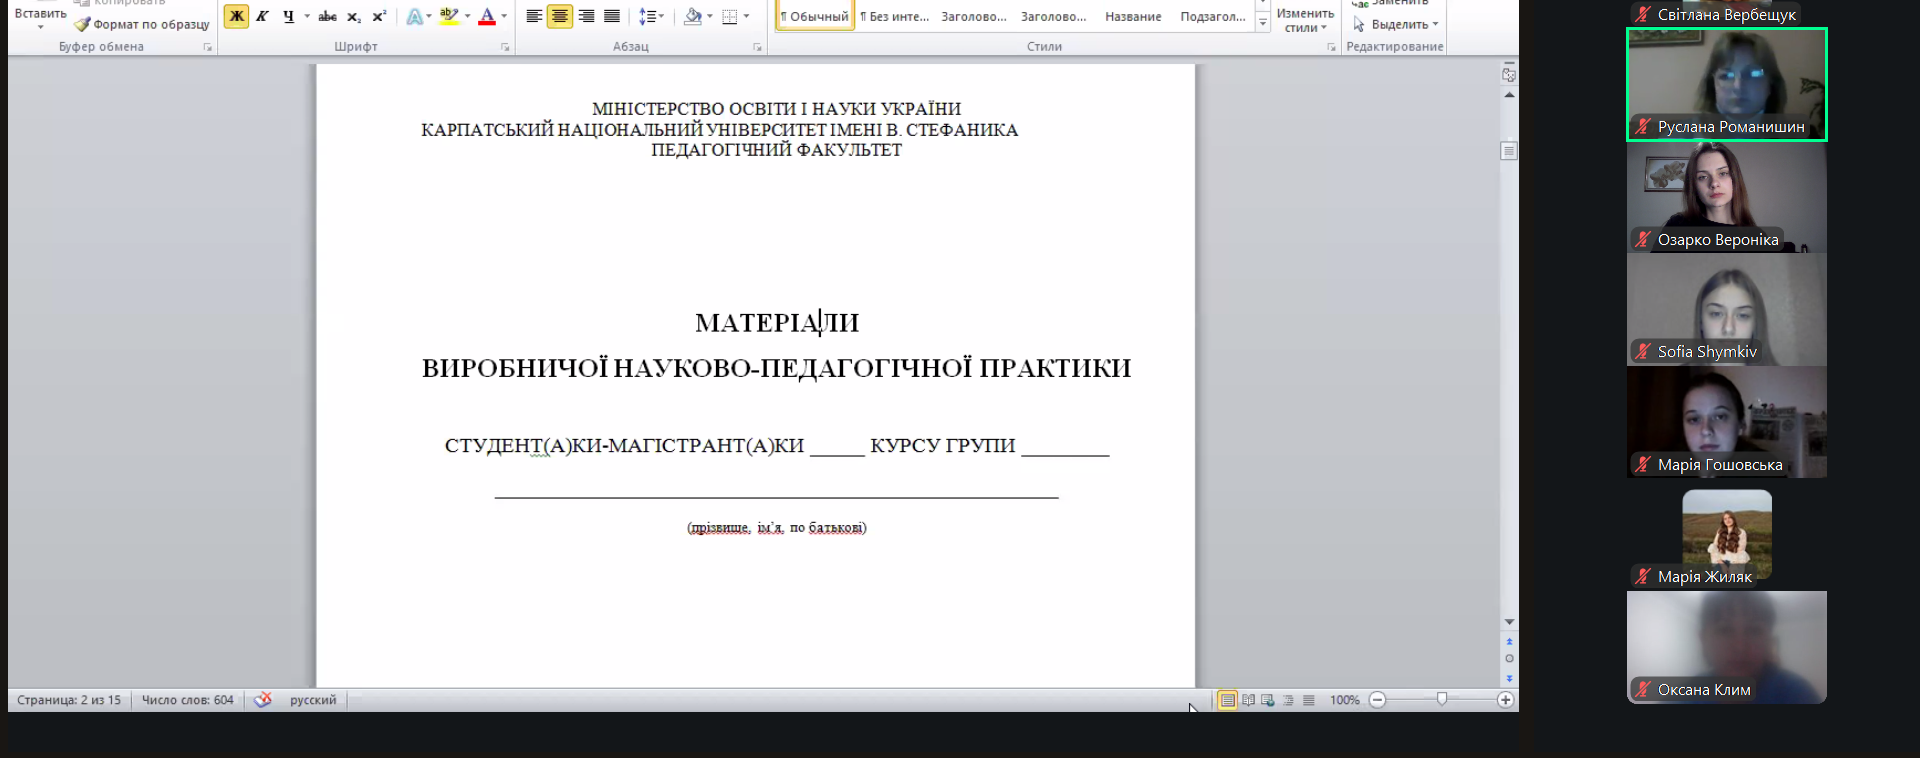Toggle strikethrough text formatting
The width and height of the screenshot is (1920, 758).
coord(327,16)
